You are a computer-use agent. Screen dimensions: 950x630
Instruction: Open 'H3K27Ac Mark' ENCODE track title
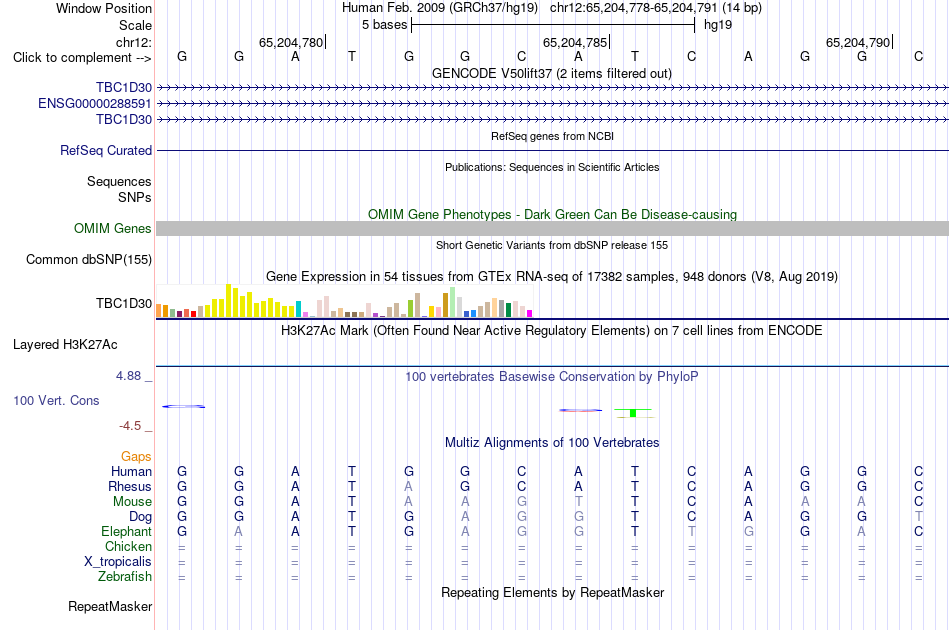[x=551, y=331]
